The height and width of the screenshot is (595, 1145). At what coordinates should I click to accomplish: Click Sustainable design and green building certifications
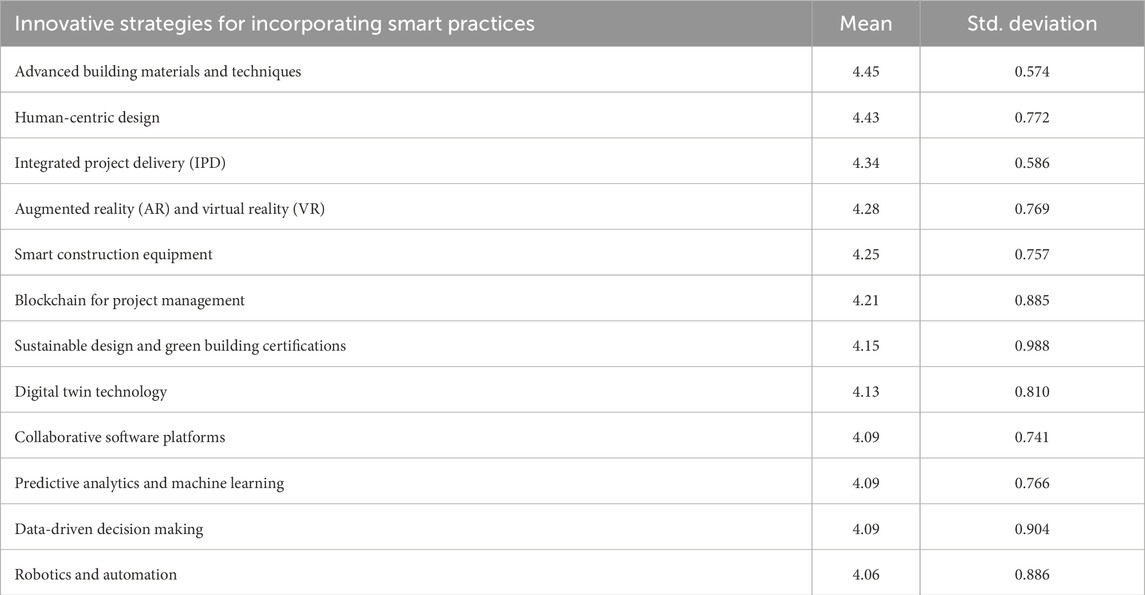180,346
